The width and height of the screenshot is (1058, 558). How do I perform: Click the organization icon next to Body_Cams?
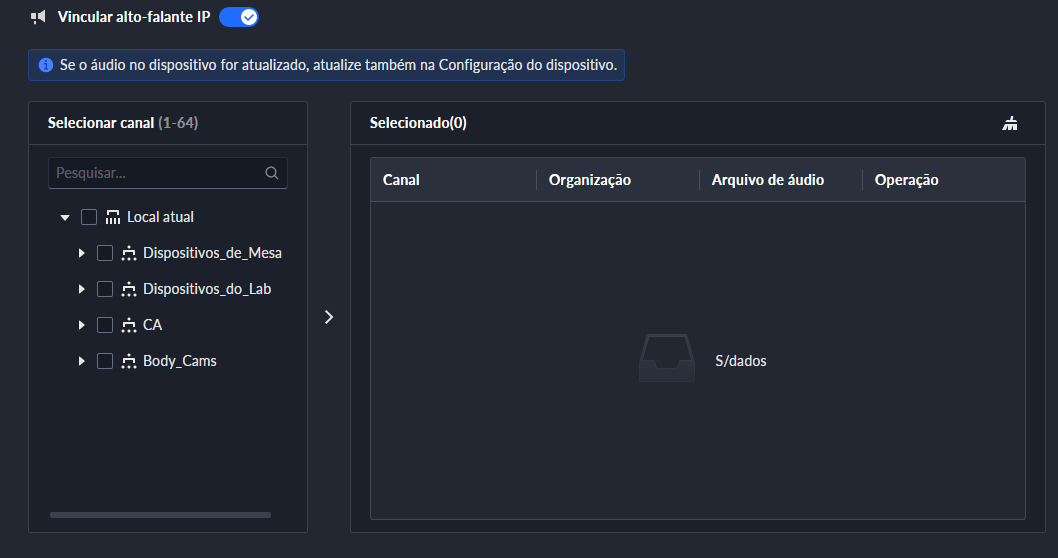tap(128, 361)
